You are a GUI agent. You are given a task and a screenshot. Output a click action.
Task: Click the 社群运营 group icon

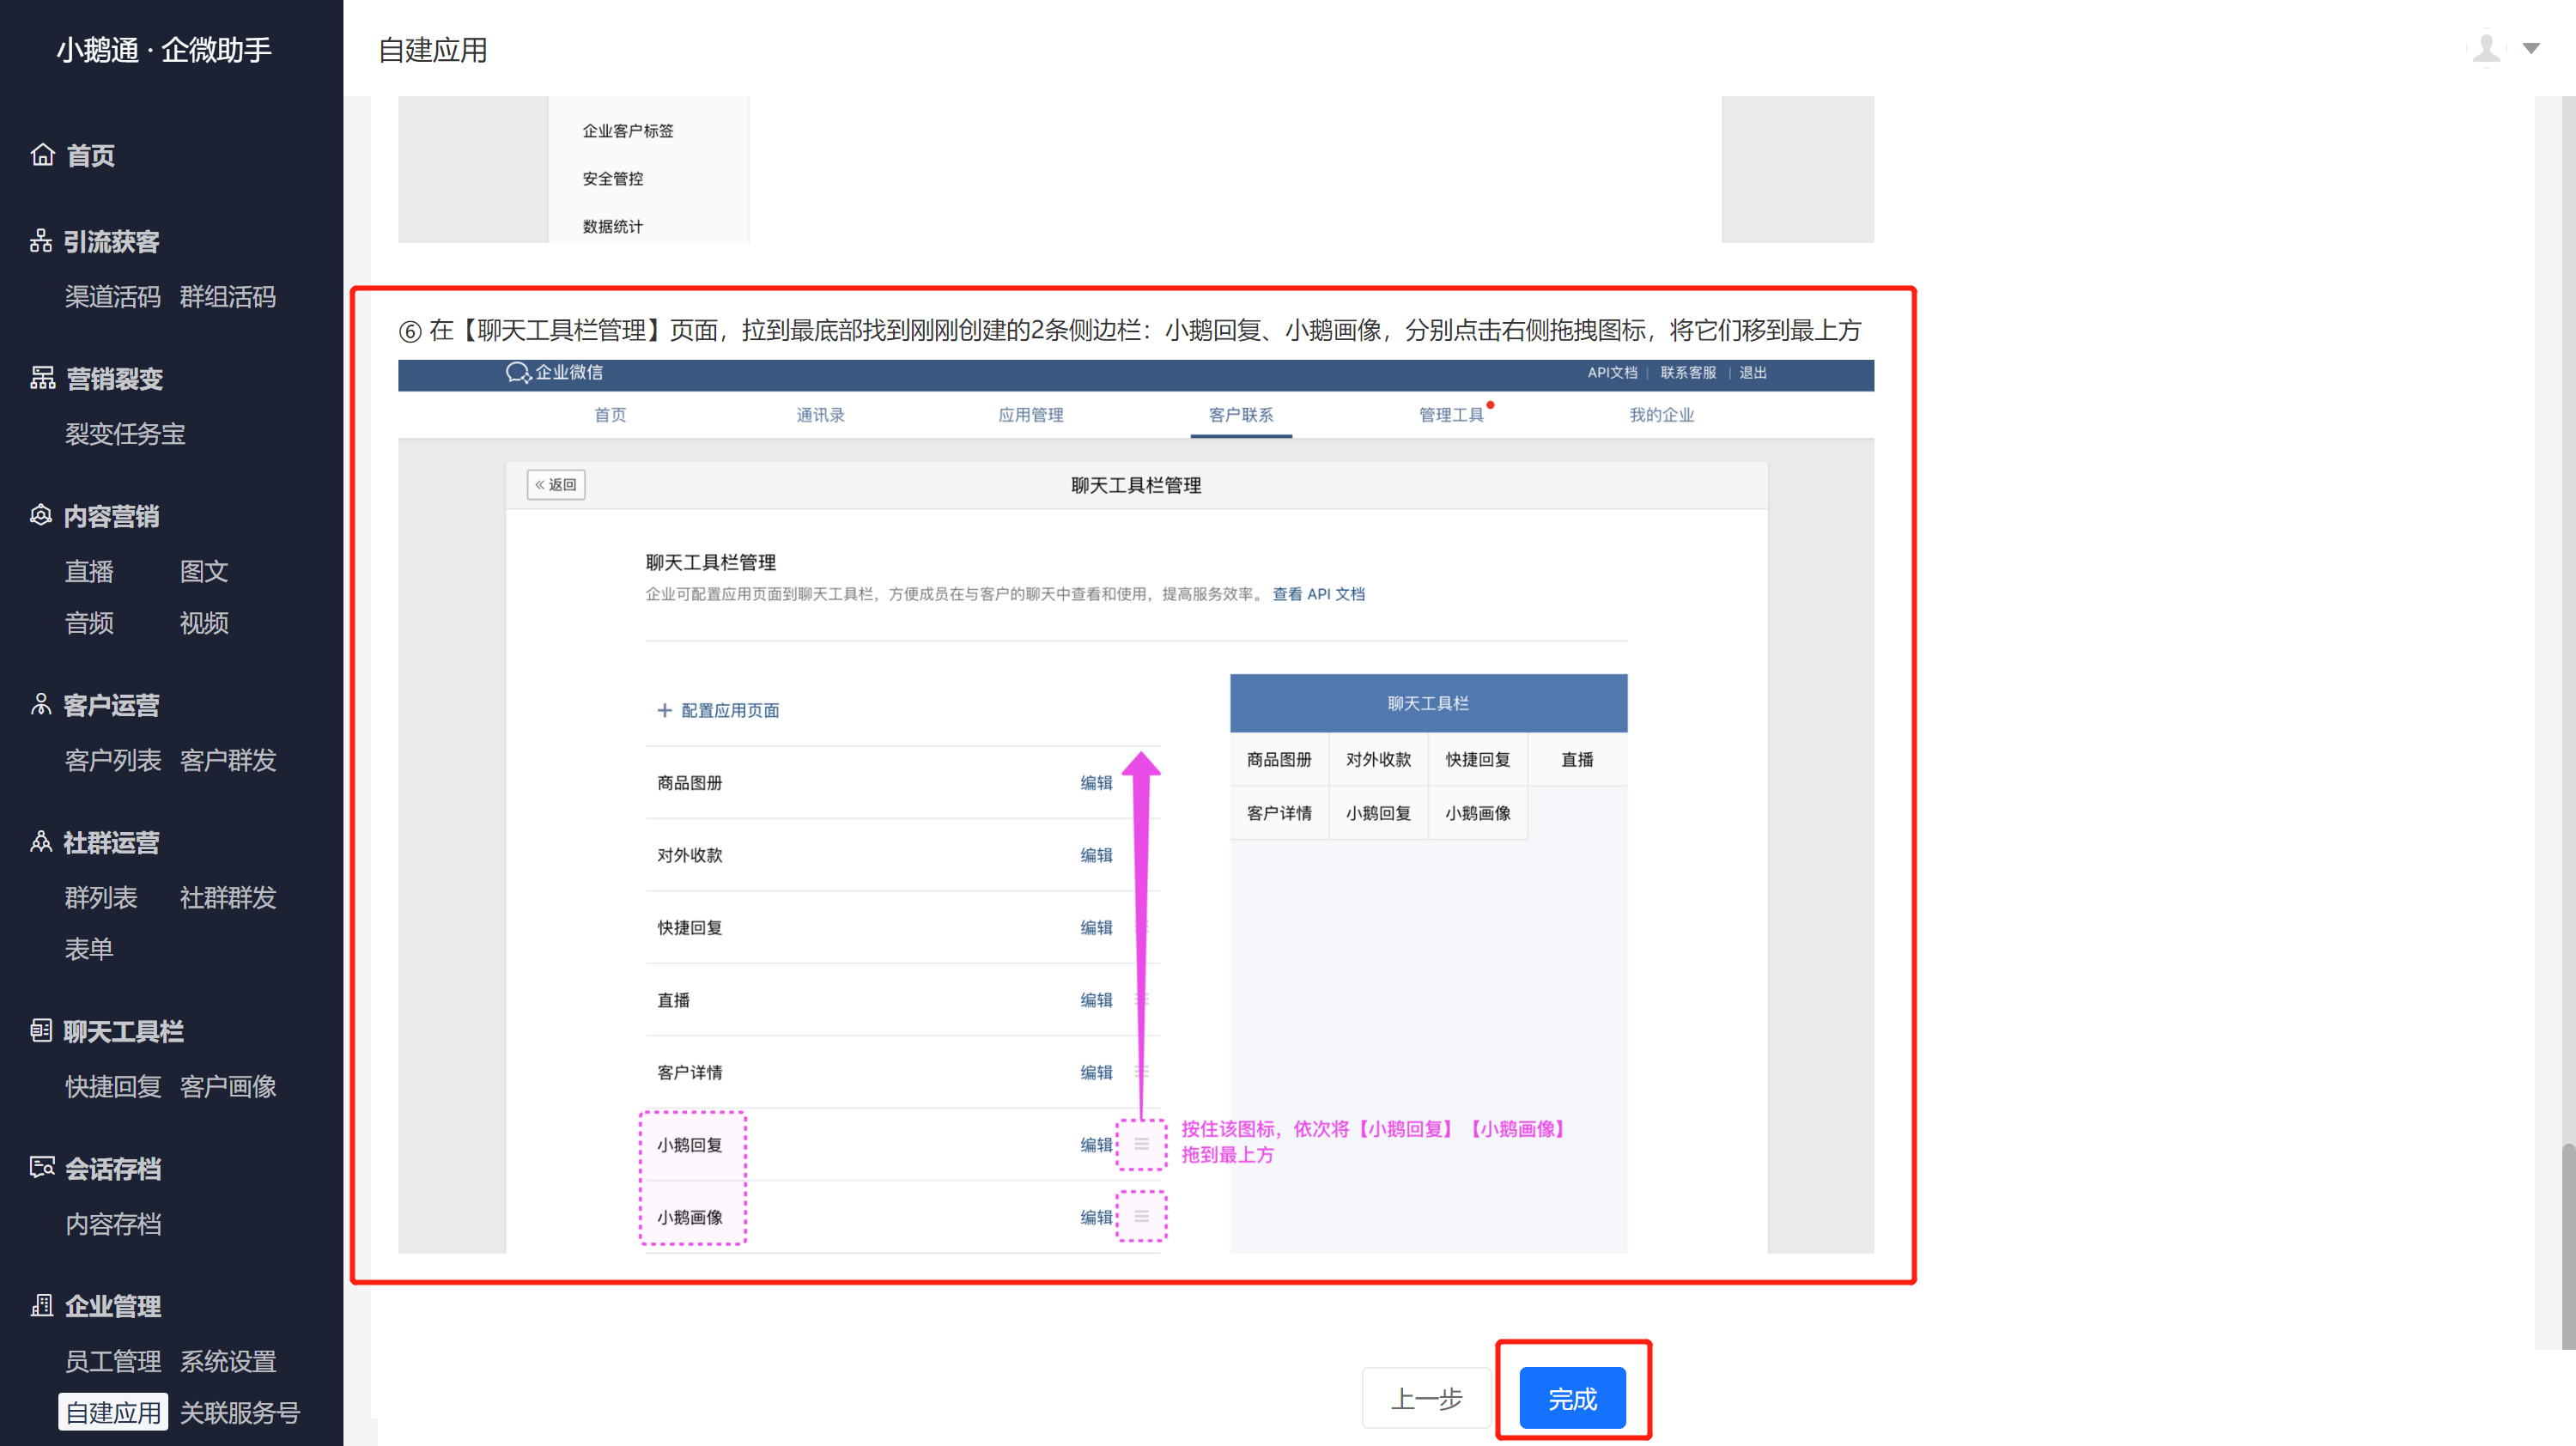click(41, 842)
